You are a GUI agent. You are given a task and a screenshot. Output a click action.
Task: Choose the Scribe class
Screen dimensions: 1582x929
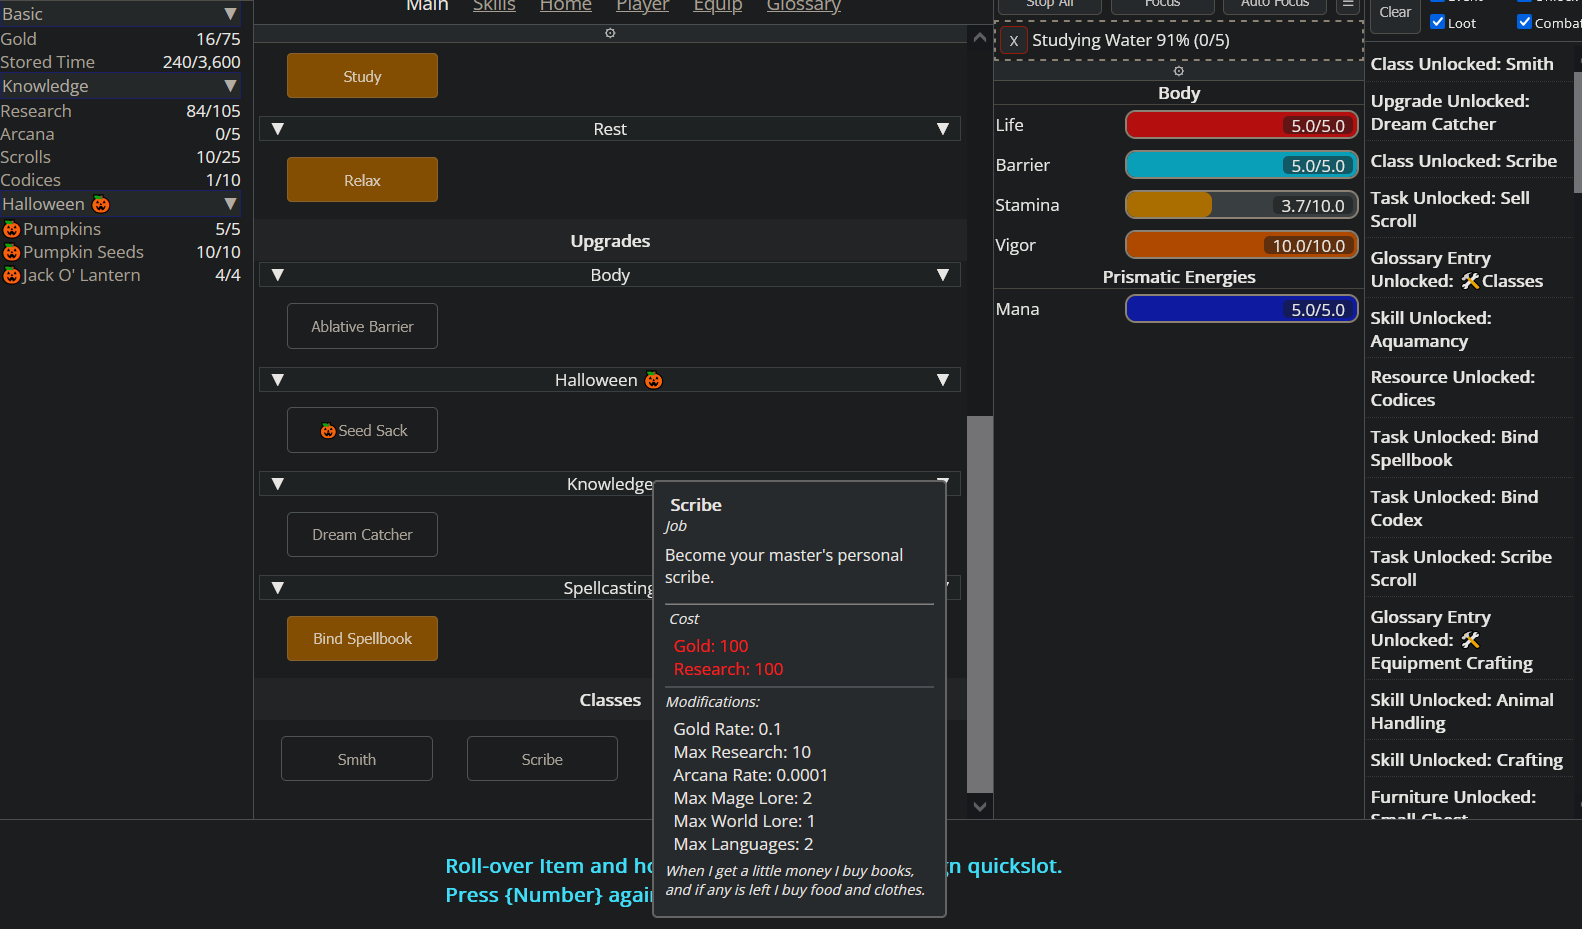[542, 759]
